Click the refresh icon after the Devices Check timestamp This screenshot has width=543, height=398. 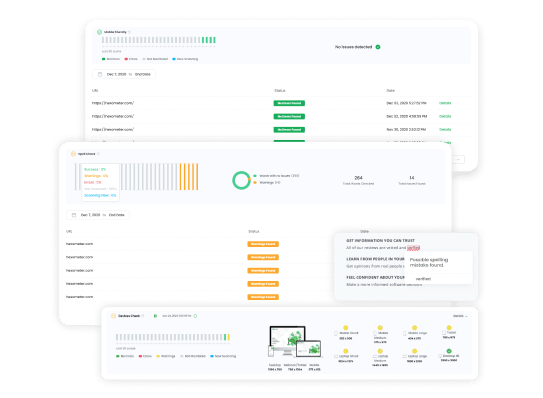[195, 316]
